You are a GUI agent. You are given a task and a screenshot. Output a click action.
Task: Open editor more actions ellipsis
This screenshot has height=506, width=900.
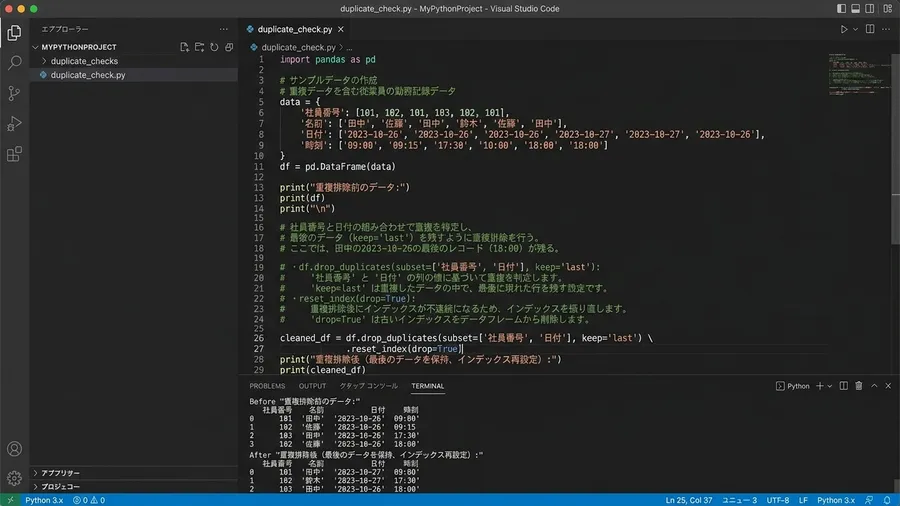pyautogui.click(x=886, y=29)
